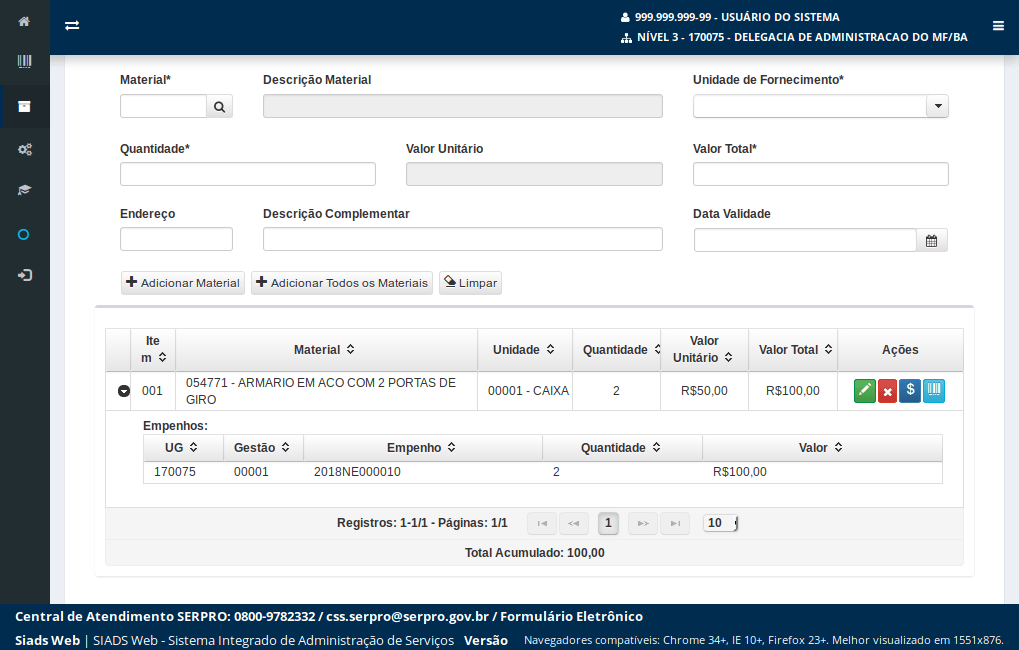Click the barcode action icon in row

pyautogui.click(x=933, y=391)
